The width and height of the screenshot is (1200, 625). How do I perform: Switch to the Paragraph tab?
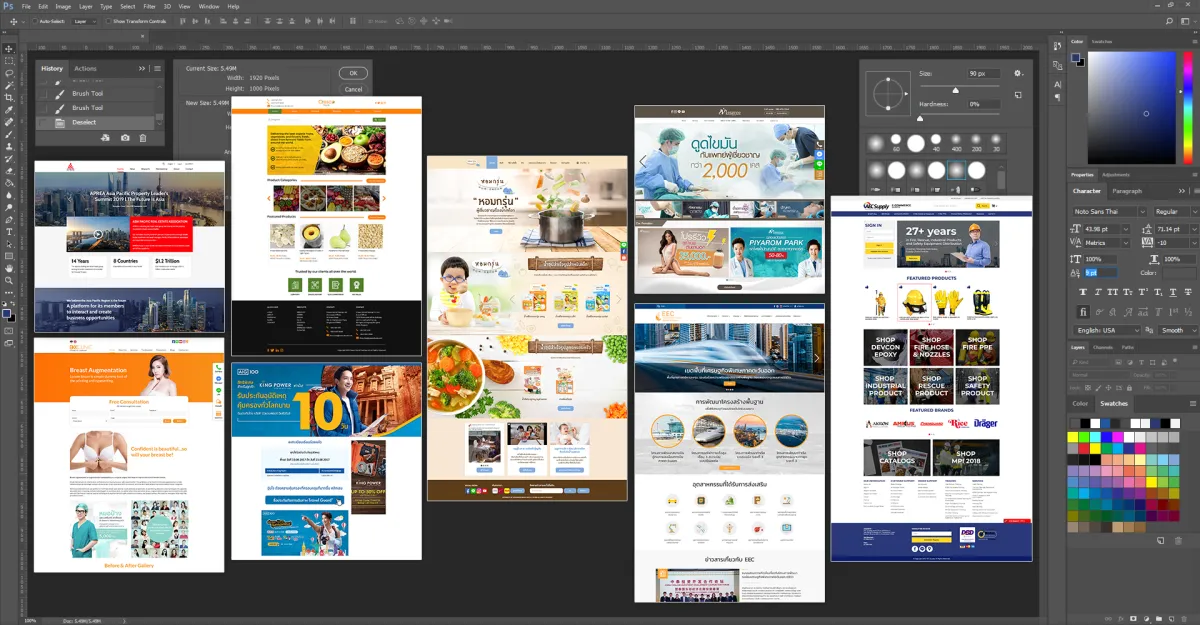click(1127, 191)
